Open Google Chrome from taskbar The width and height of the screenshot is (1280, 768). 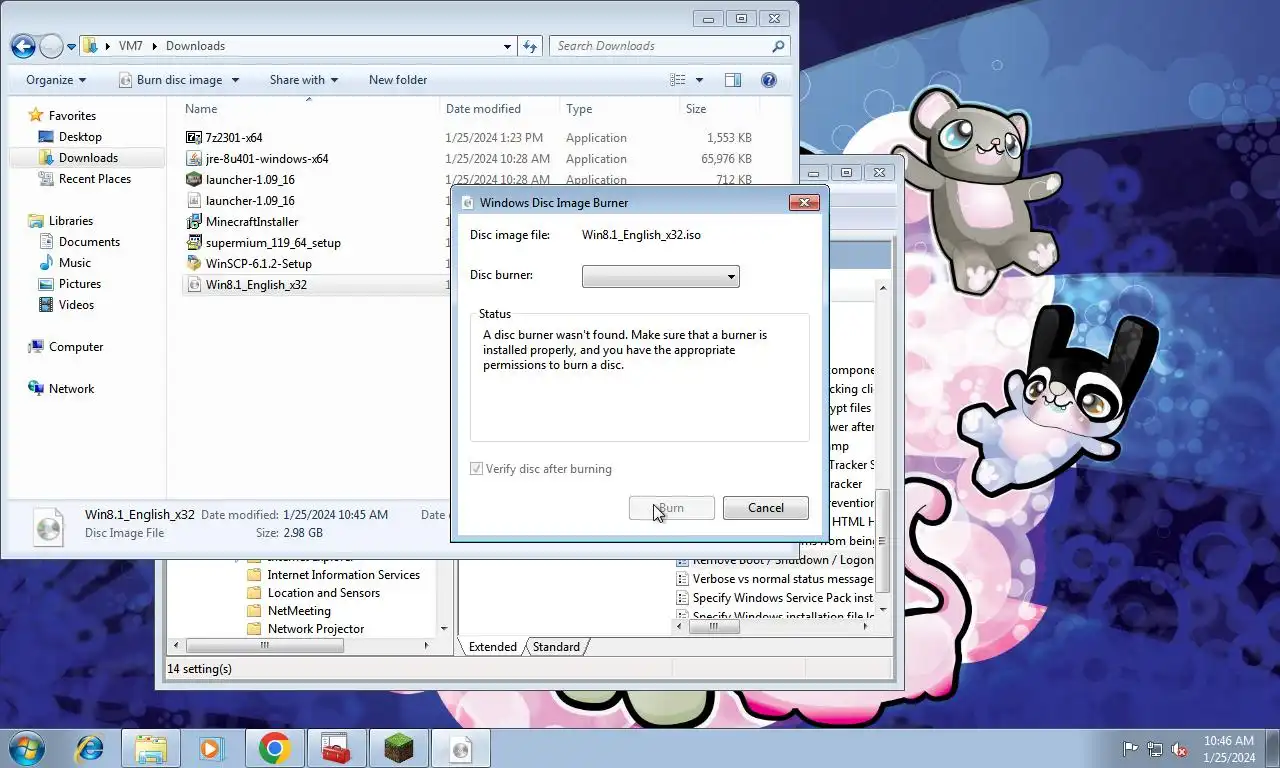click(275, 748)
